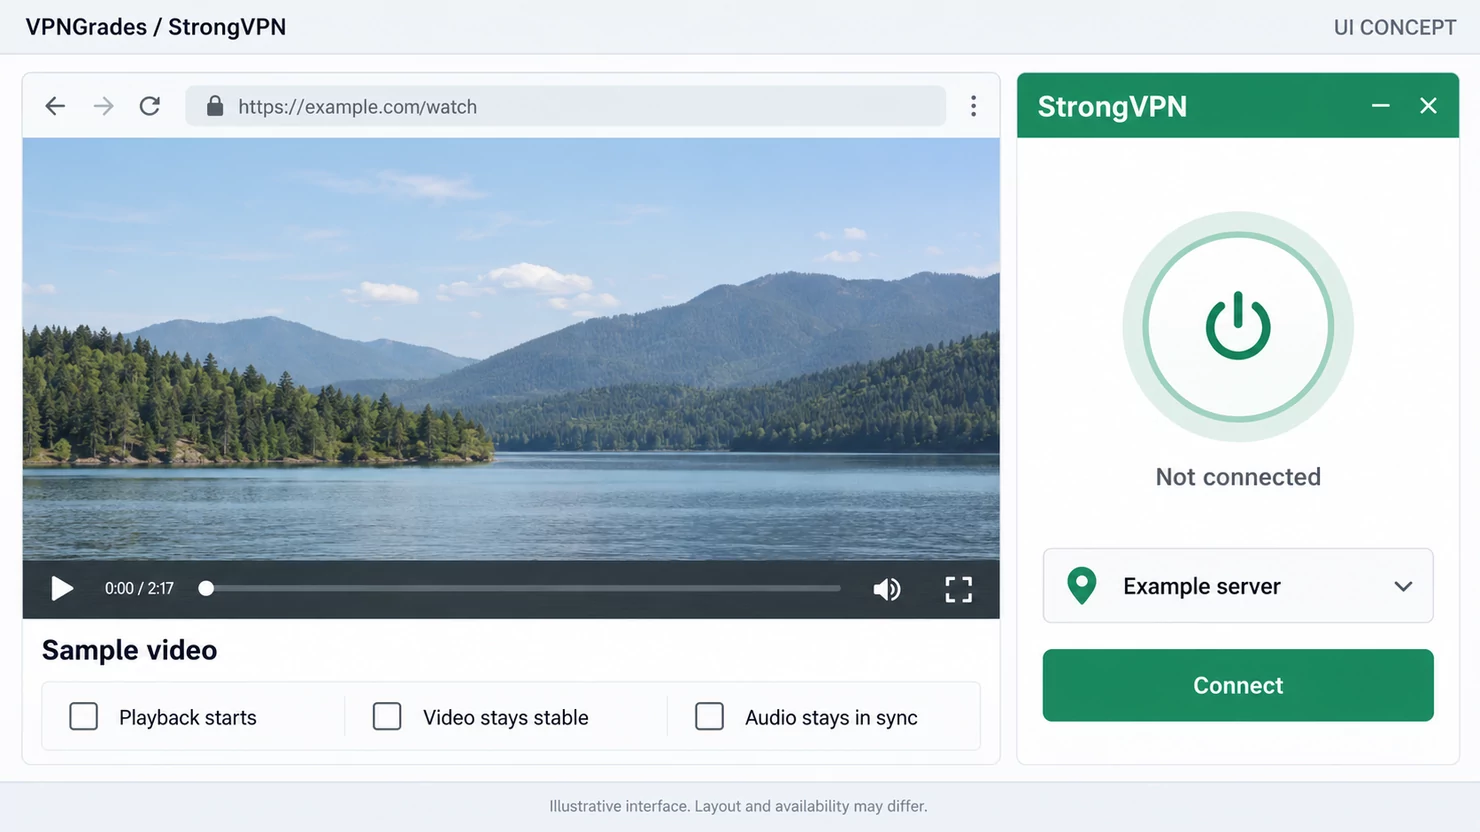Screen dimensions: 1480x832
Task: Go back in the browser
Action: (x=55, y=106)
